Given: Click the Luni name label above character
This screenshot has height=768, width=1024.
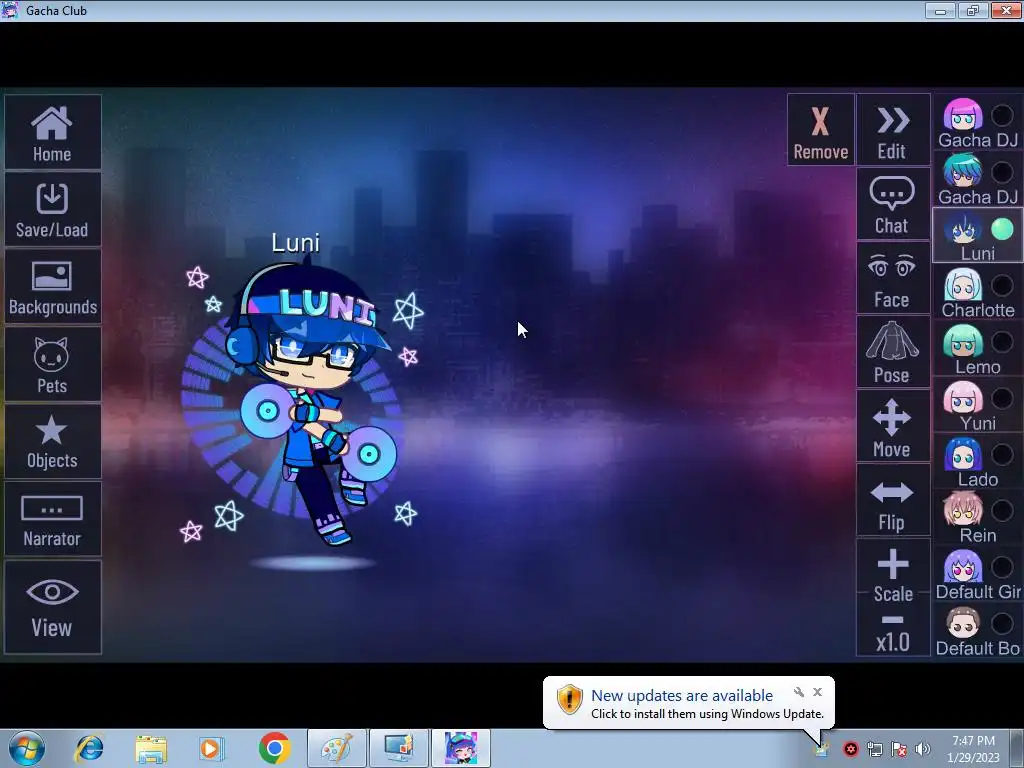Looking at the screenshot, I should [x=296, y=243].
